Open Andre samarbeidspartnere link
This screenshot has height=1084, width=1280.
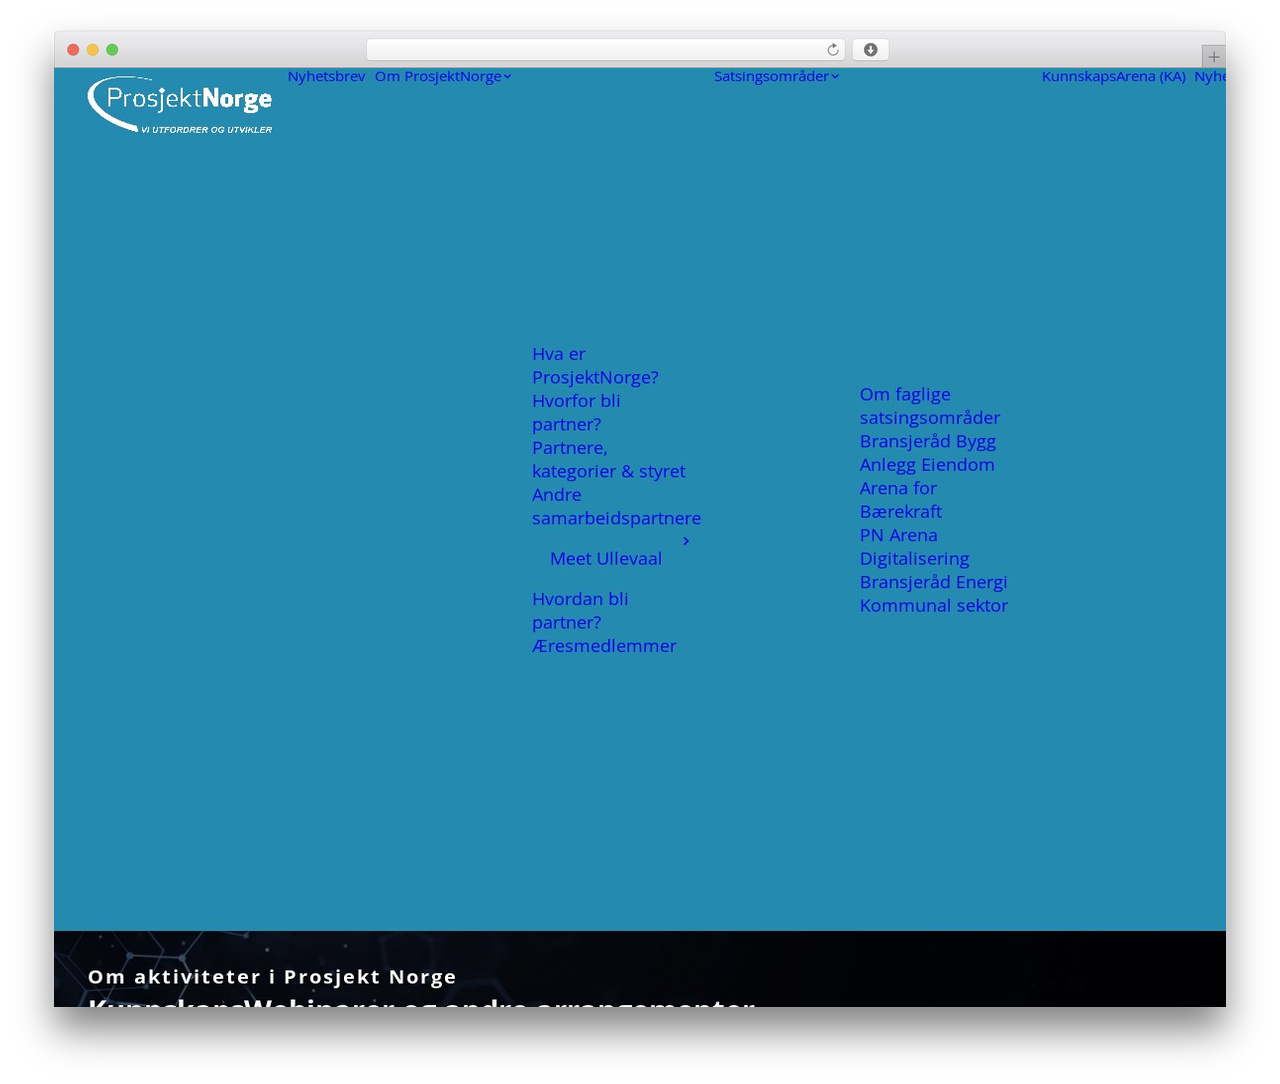point(616,506)
